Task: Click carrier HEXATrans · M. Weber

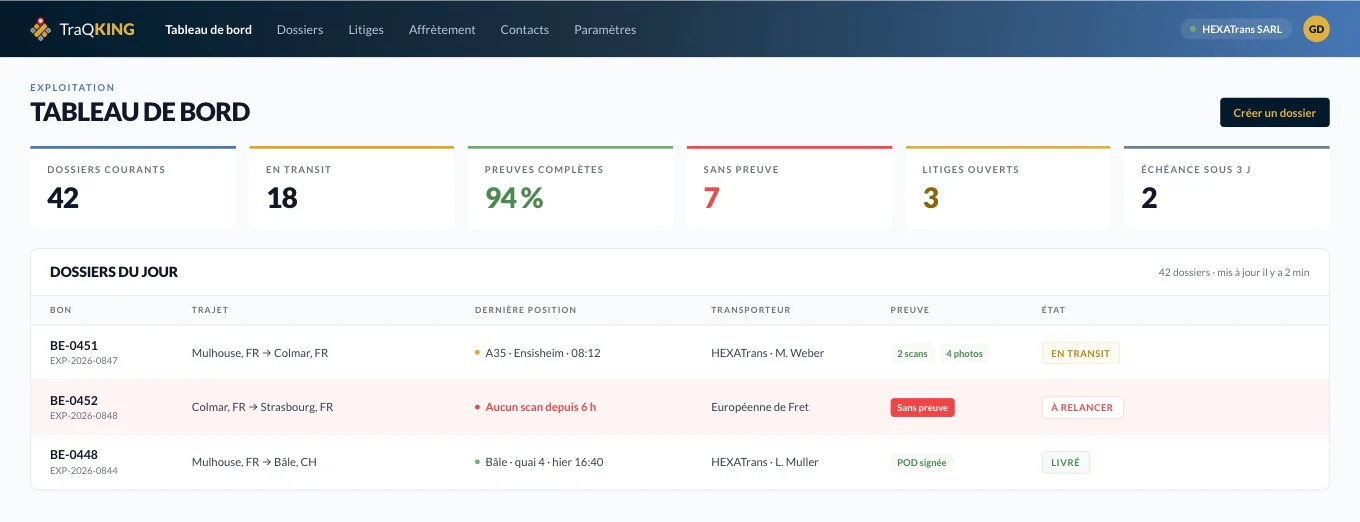Action: click(x=767, y=353)
